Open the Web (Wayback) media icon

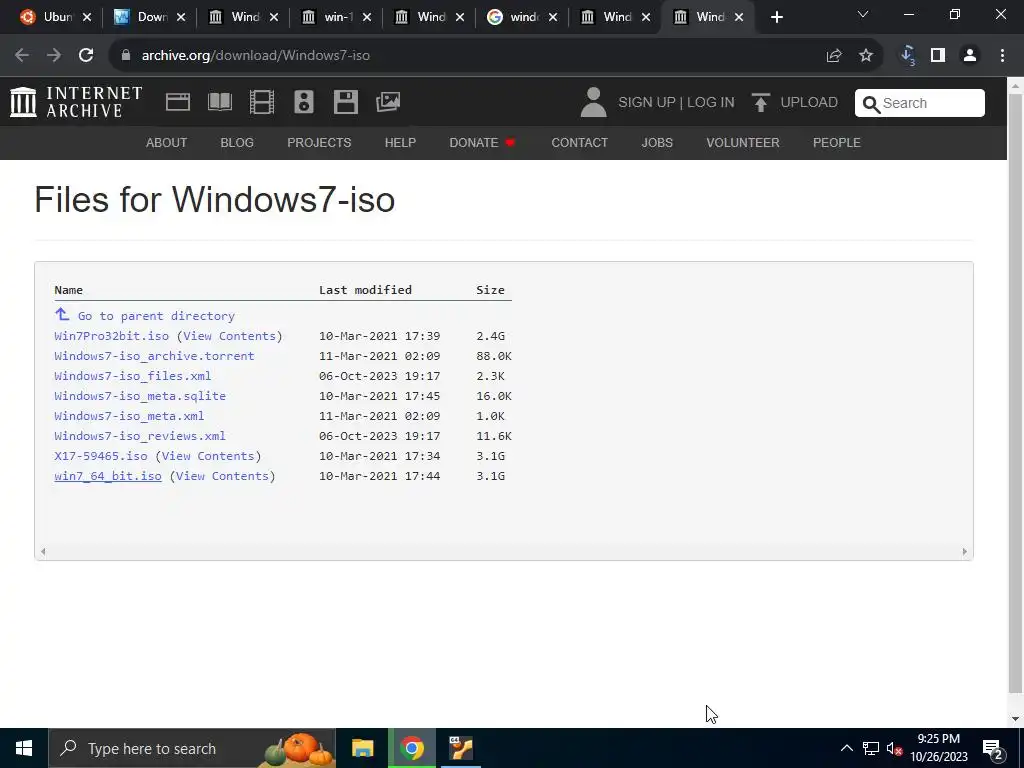click(178, 103)
